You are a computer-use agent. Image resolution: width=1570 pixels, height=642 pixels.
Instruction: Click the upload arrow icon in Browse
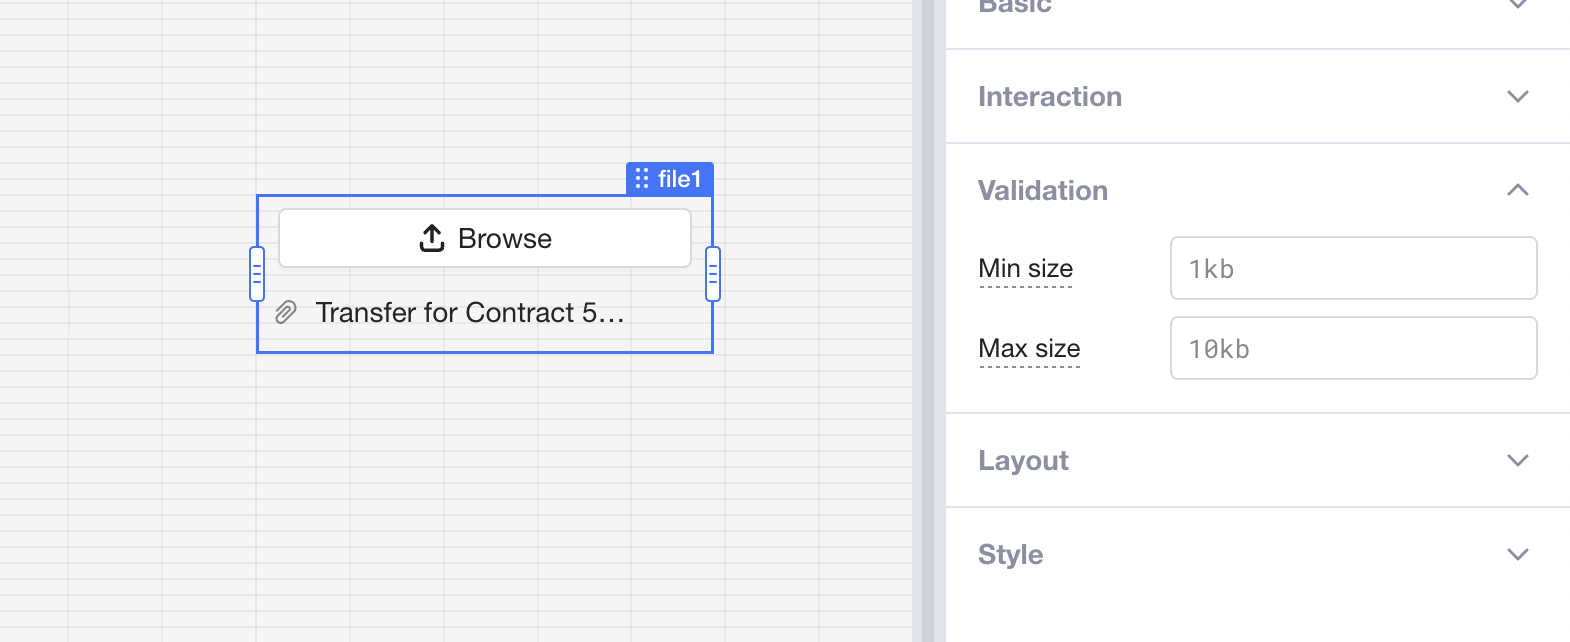coord(432,239)
